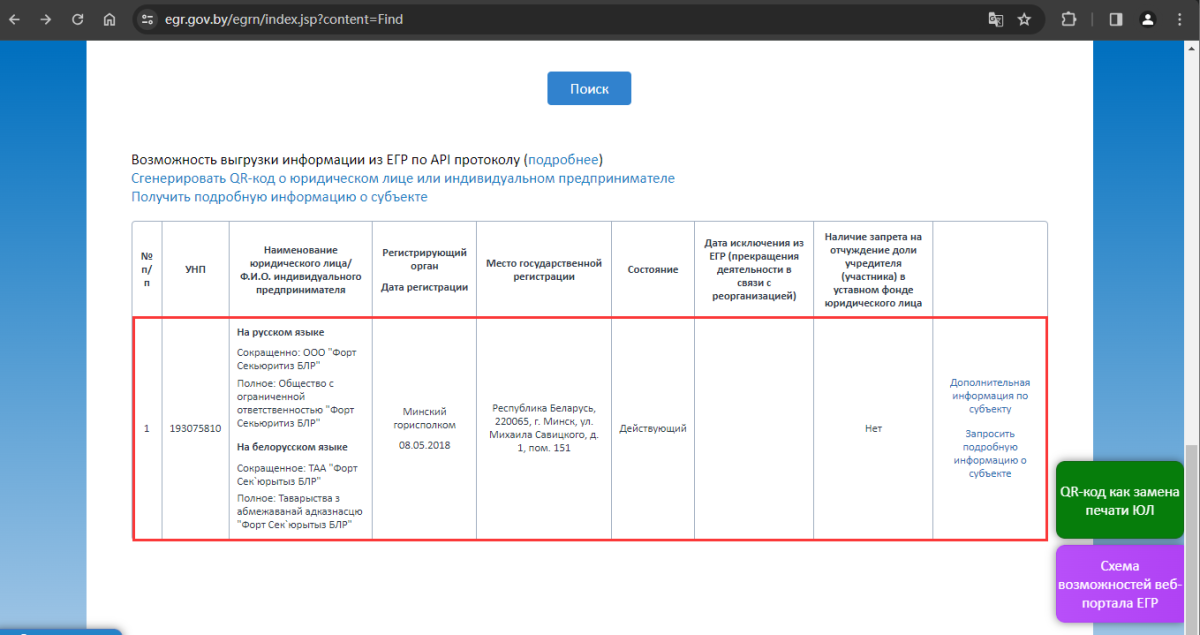Open the подробнее link about API

click(563, 160)
